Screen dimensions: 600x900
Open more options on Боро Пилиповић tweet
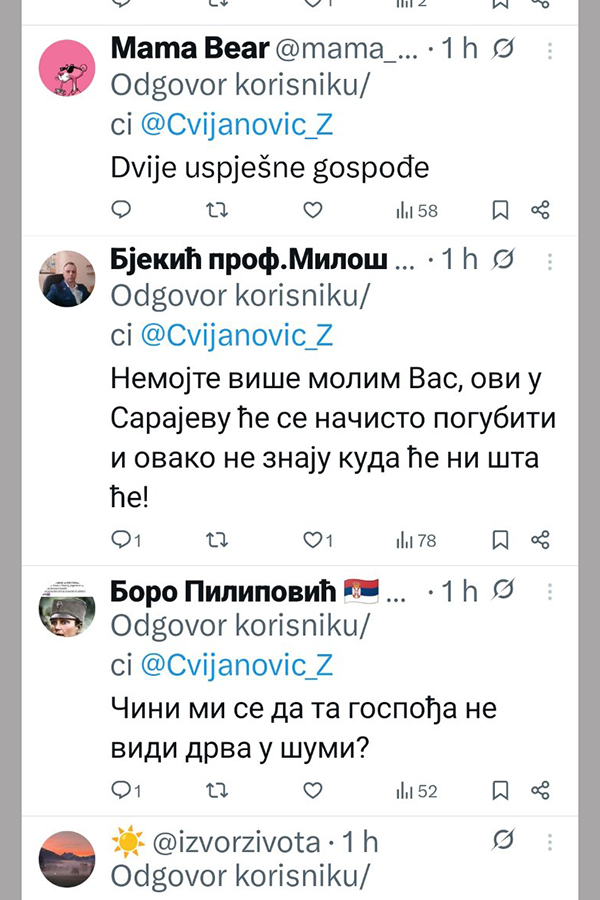click(549, 591)
